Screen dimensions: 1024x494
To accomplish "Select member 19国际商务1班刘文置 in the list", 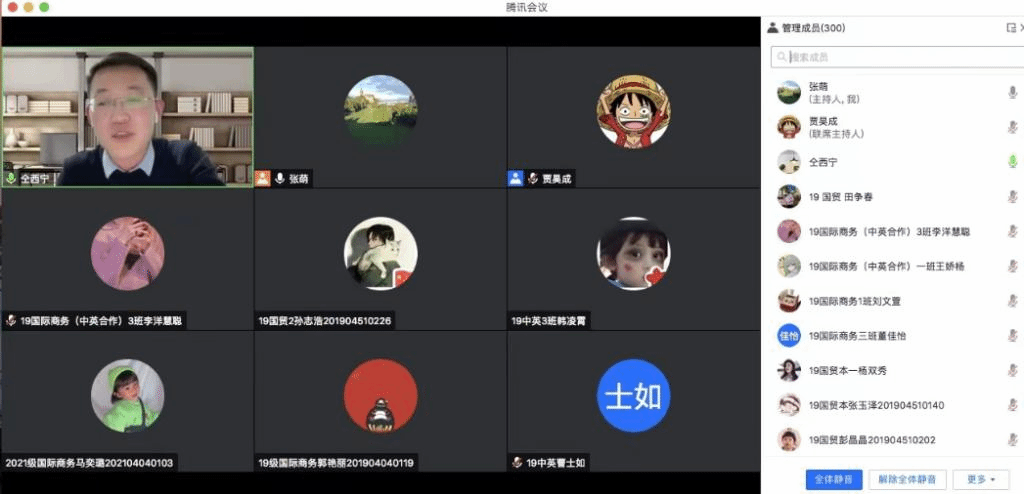I will (x=855, y=301).
